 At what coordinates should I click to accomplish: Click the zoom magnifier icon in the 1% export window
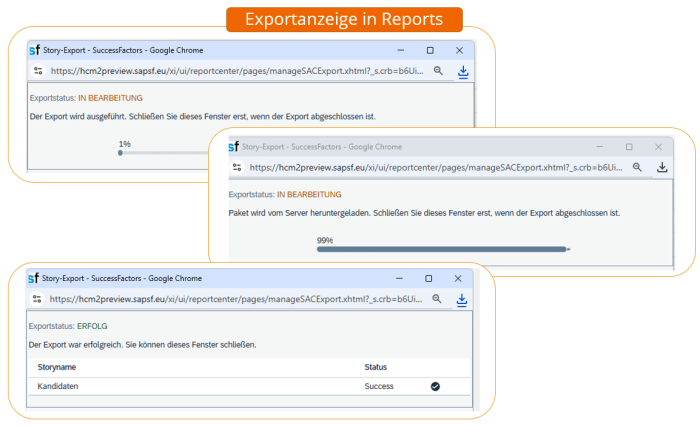(438, 71)
